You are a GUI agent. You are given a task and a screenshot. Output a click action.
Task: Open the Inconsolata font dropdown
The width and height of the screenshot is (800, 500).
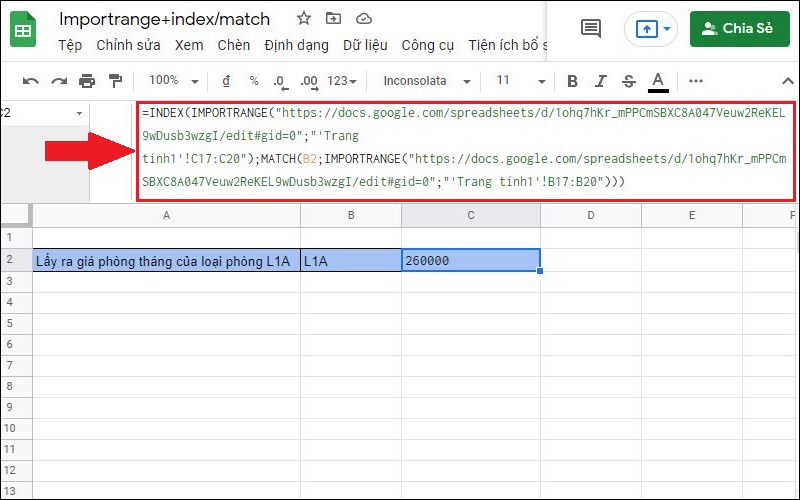click(x=427, y=81)
